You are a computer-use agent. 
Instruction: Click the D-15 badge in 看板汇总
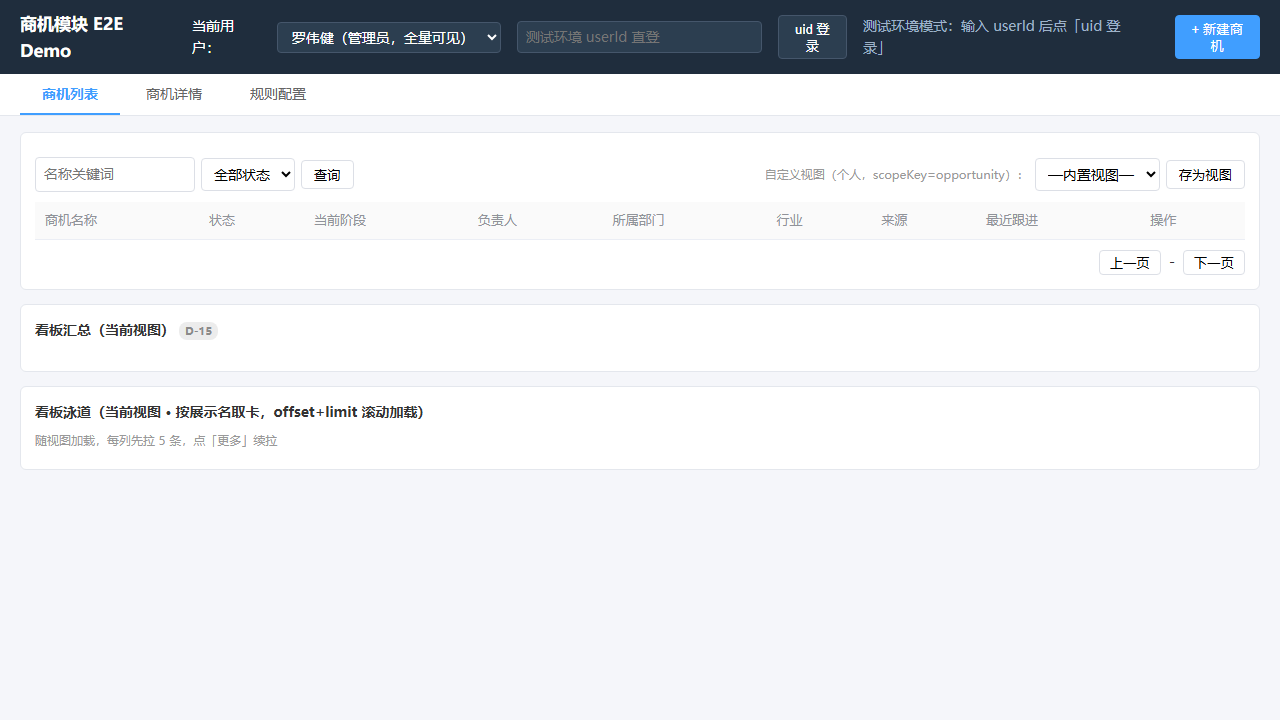point(198,331)
